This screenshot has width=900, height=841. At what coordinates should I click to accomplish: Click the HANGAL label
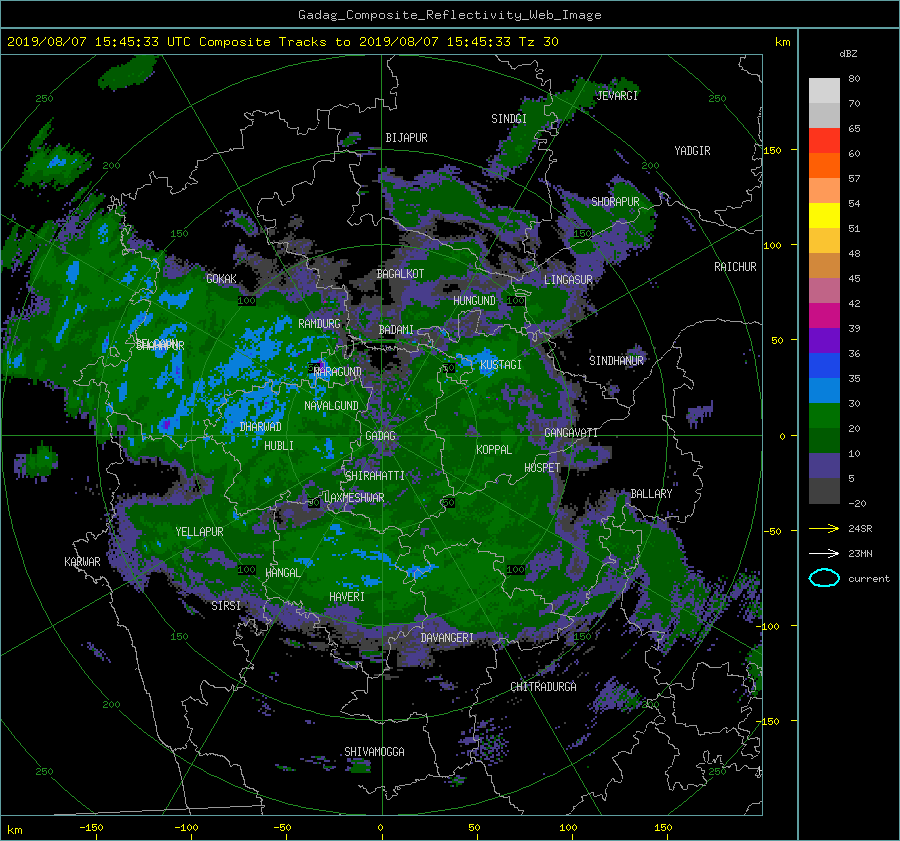[282, 573]
